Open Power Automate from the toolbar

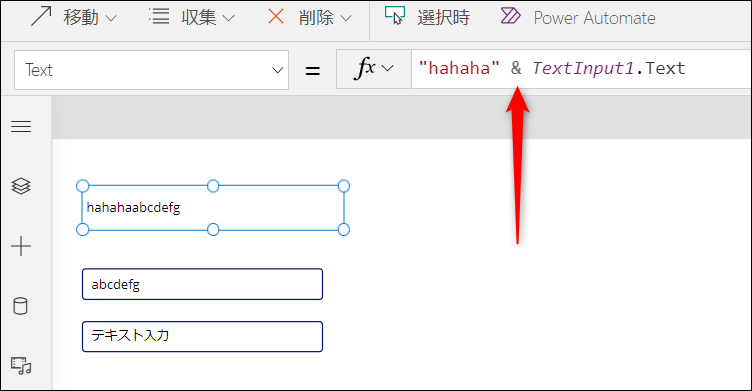click(578, 18)
